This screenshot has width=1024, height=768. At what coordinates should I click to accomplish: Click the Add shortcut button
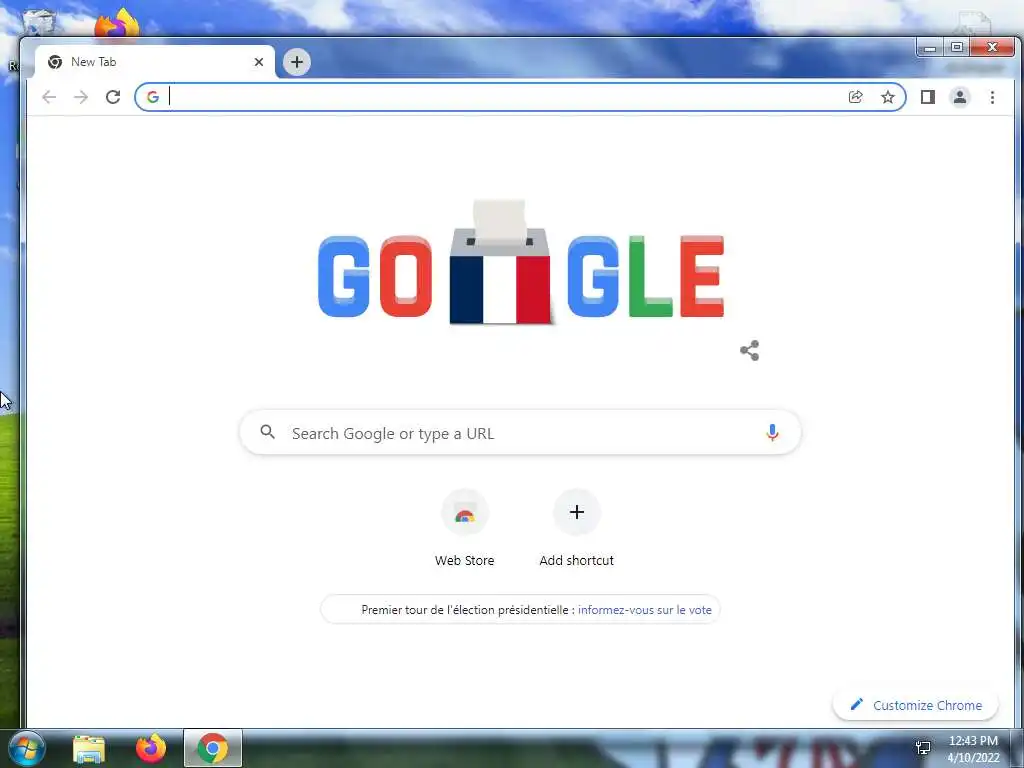point(577,529)
